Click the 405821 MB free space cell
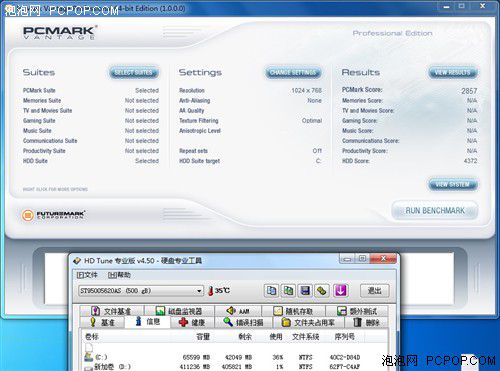The image size is (500, 371). [237, 367]
